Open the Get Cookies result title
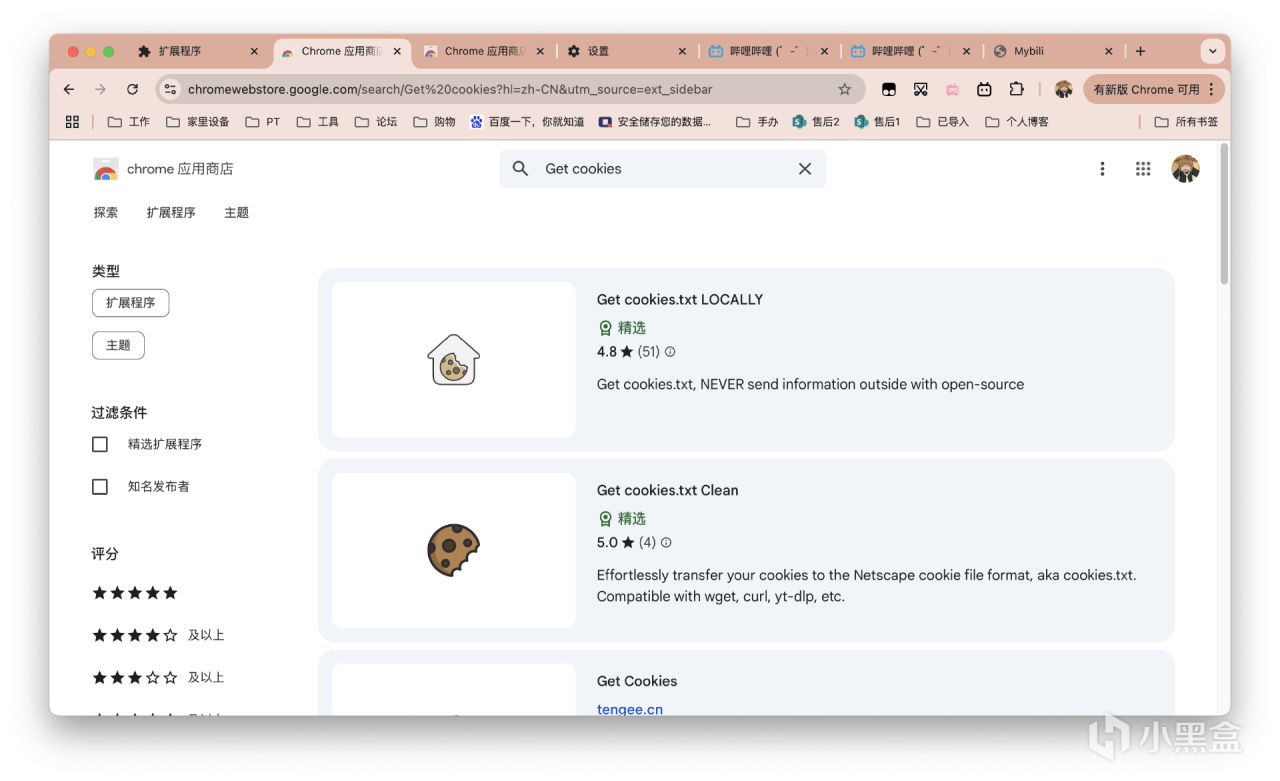The height and width of the screenshot is (781, 1280). (637, 682)
